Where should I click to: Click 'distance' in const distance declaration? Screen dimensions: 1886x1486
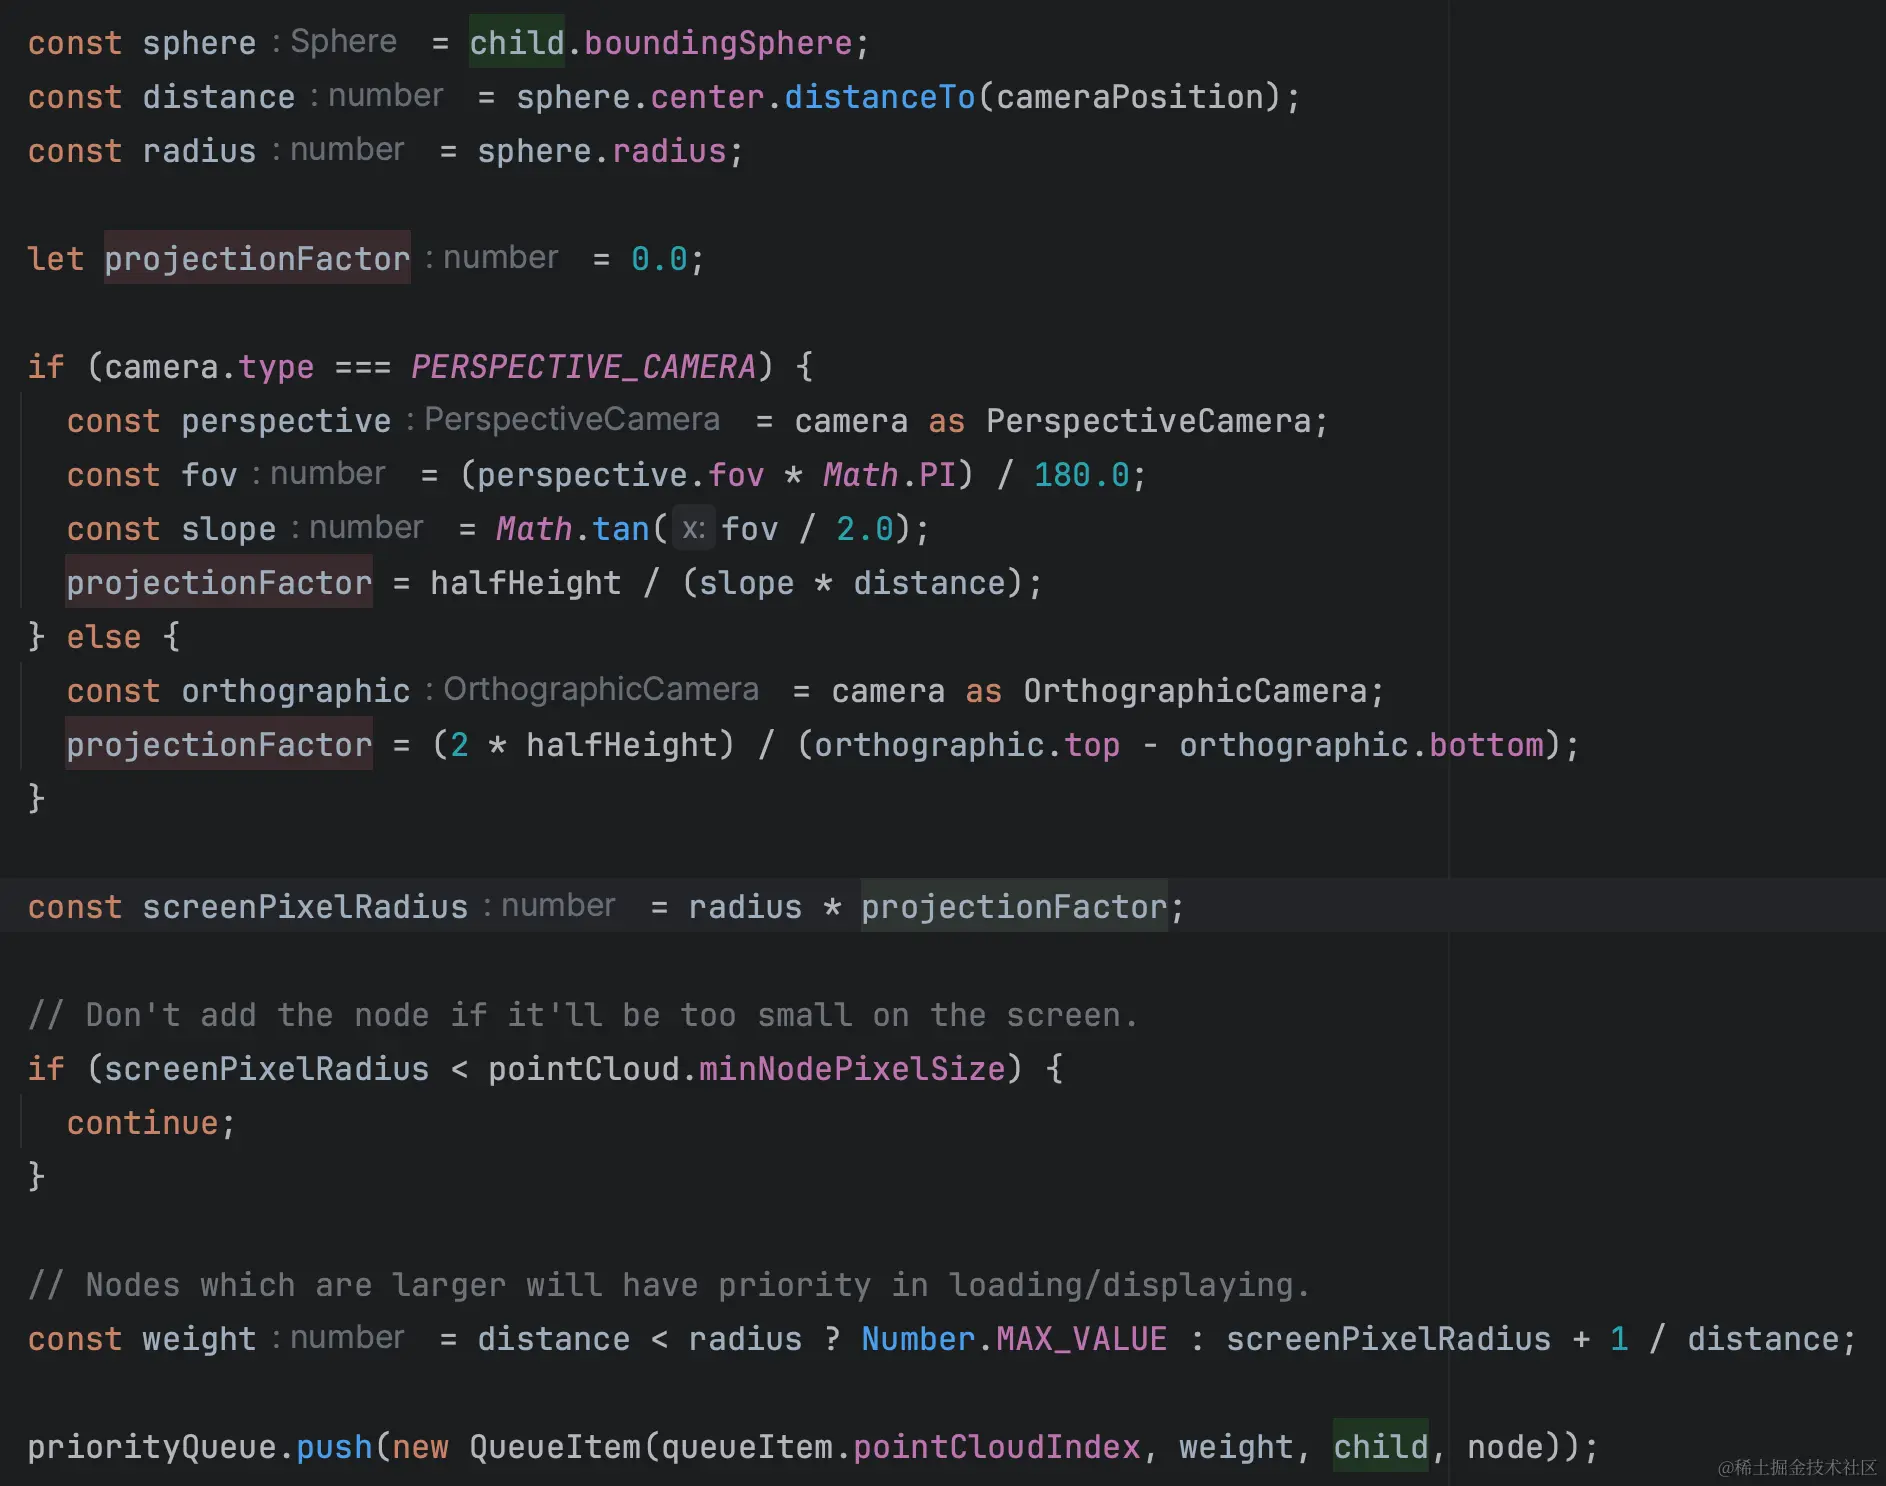click(219, 97)
